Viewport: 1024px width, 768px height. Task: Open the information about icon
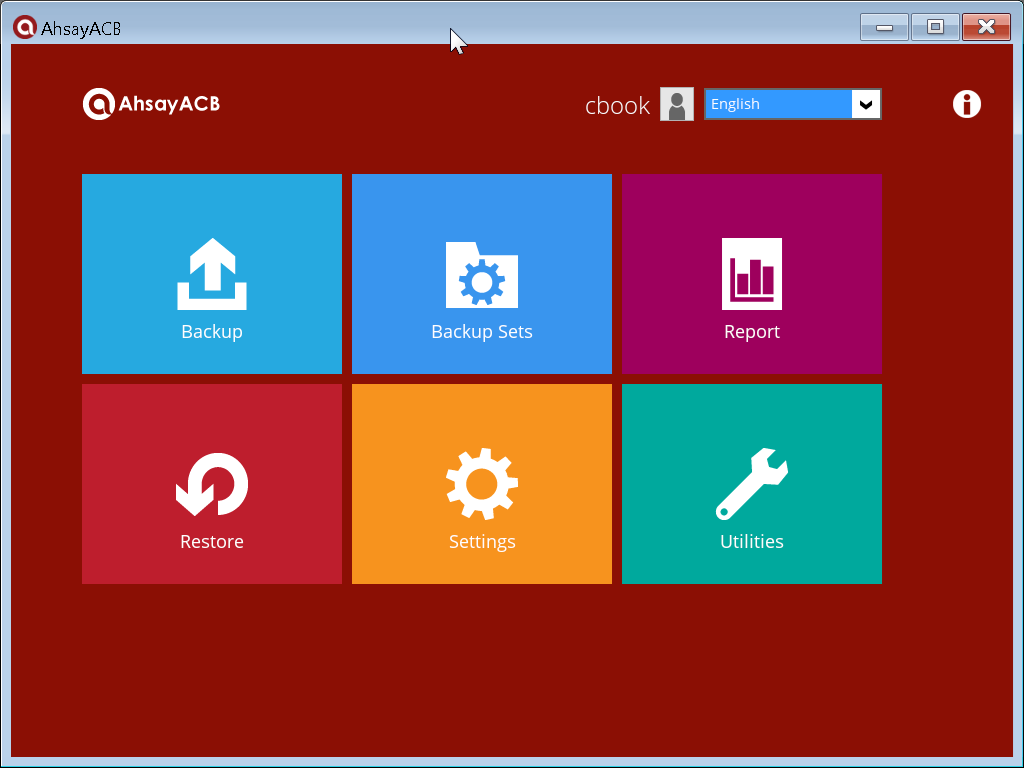[x=966, y=104]
